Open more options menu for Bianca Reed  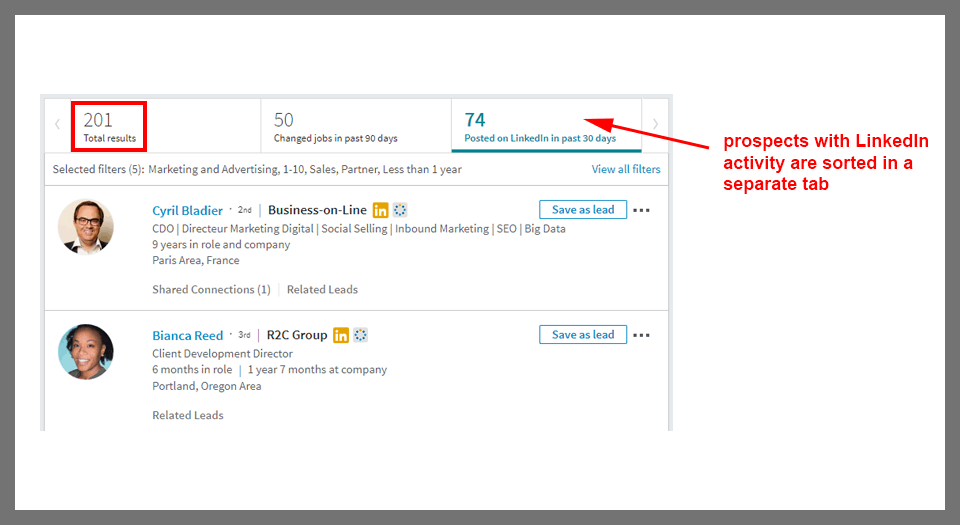642,335
